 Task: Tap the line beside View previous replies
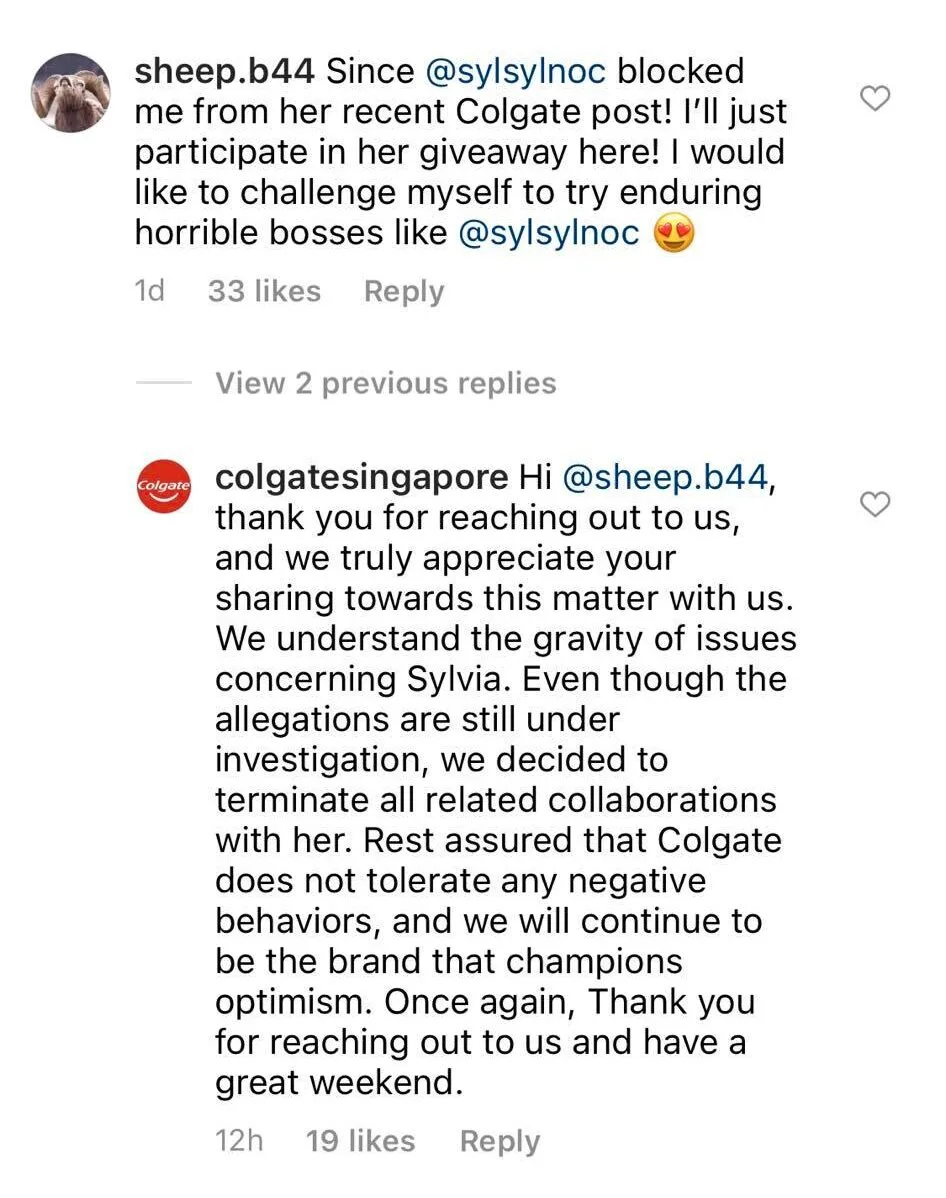coord(163,383)
